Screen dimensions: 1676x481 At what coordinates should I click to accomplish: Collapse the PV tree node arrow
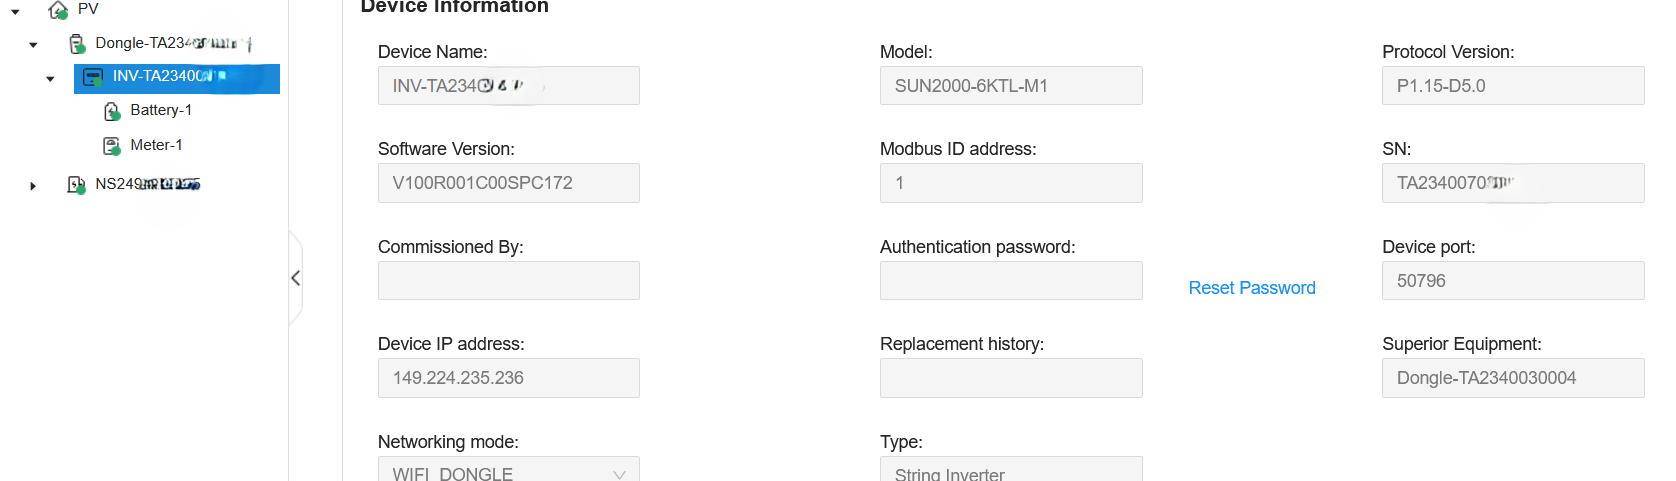coord(16,12)
